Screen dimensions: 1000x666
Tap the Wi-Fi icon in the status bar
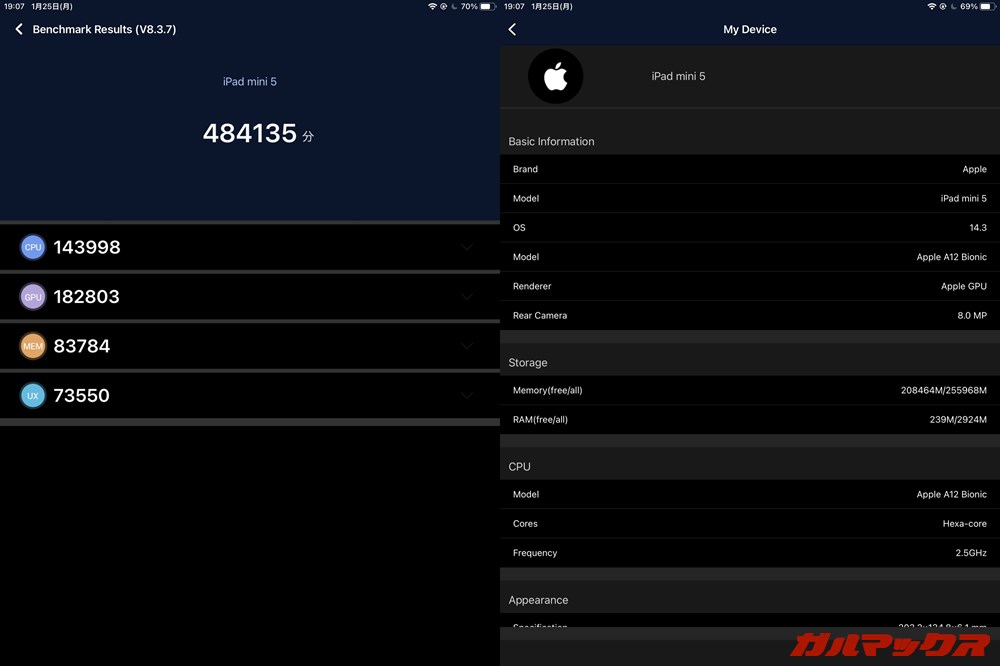pos(432,6)
